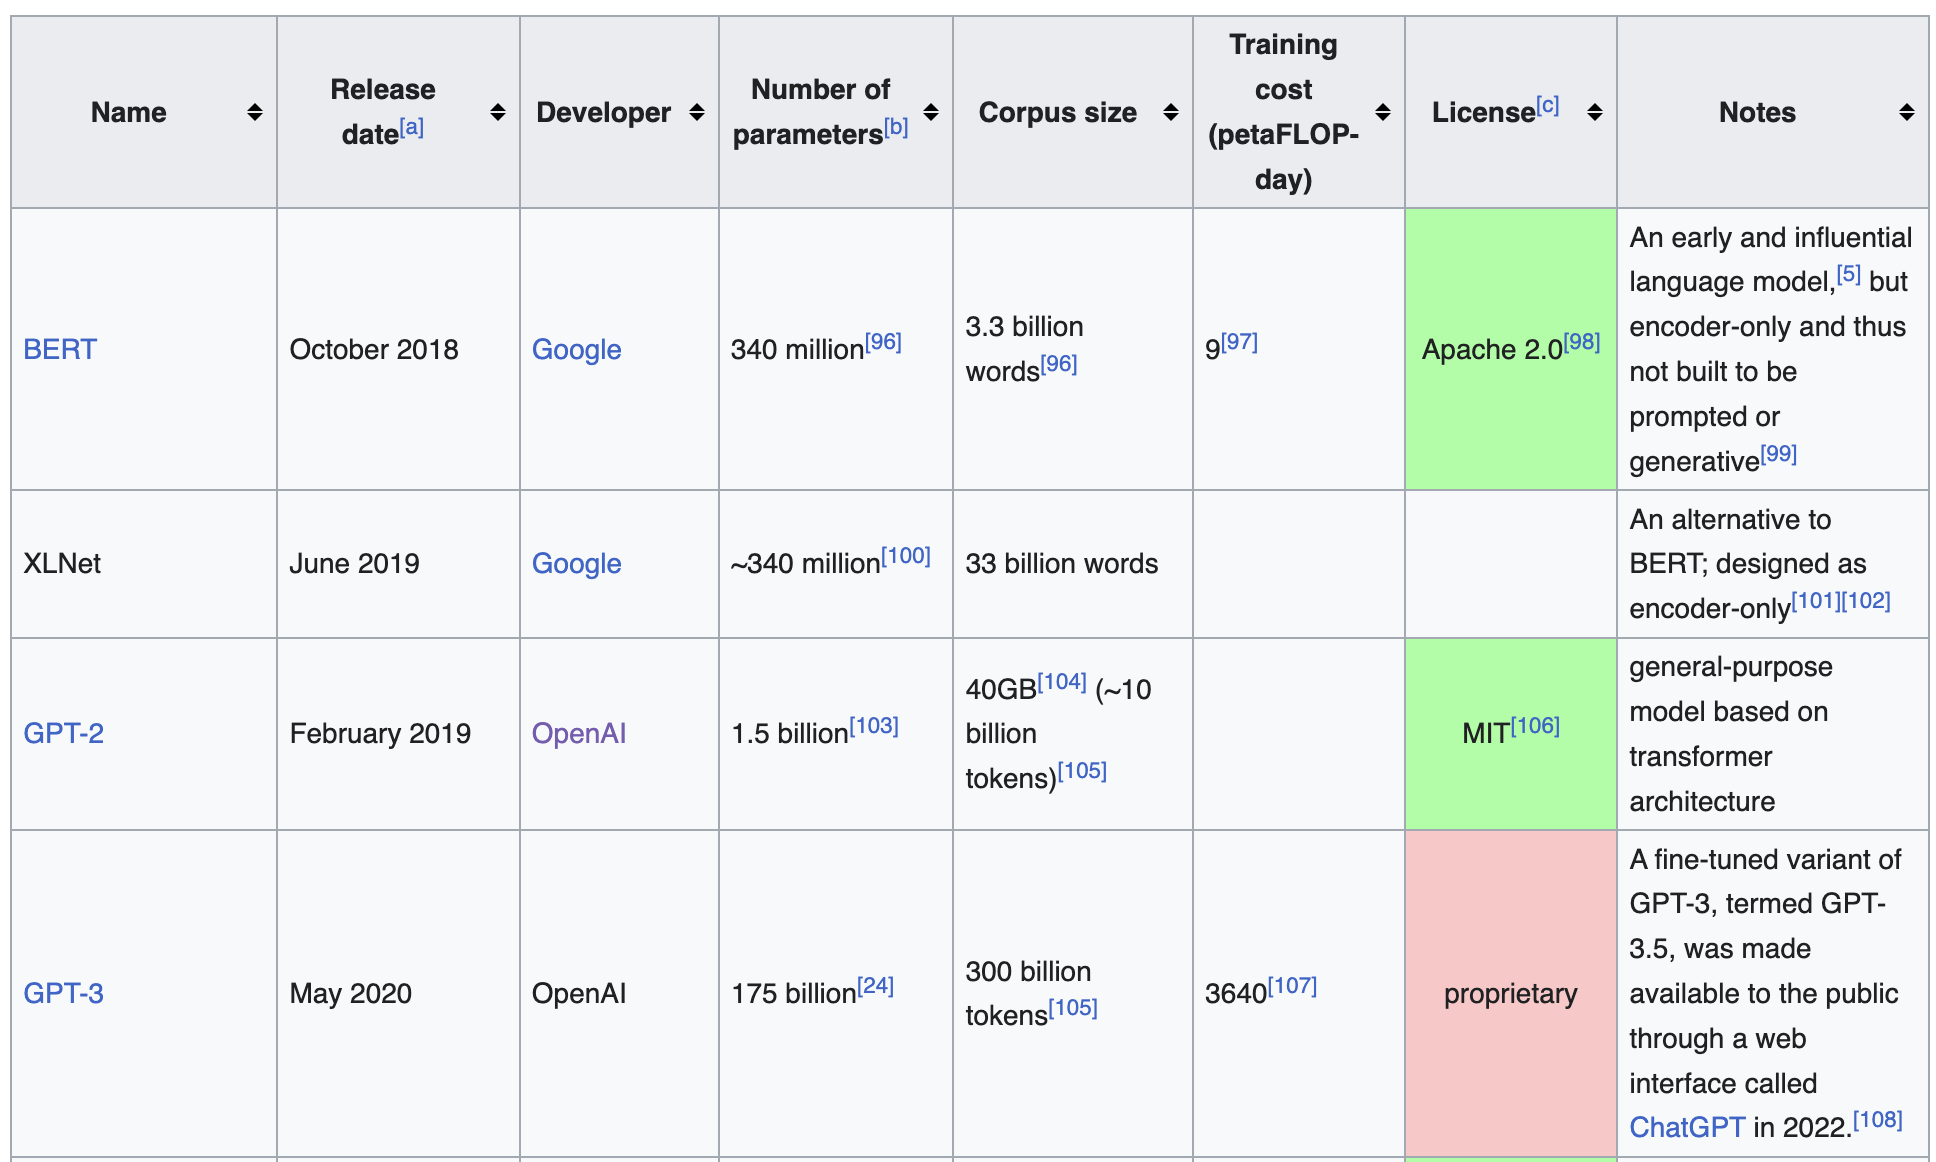Sort by Notes column arrows

[1907, 112]
